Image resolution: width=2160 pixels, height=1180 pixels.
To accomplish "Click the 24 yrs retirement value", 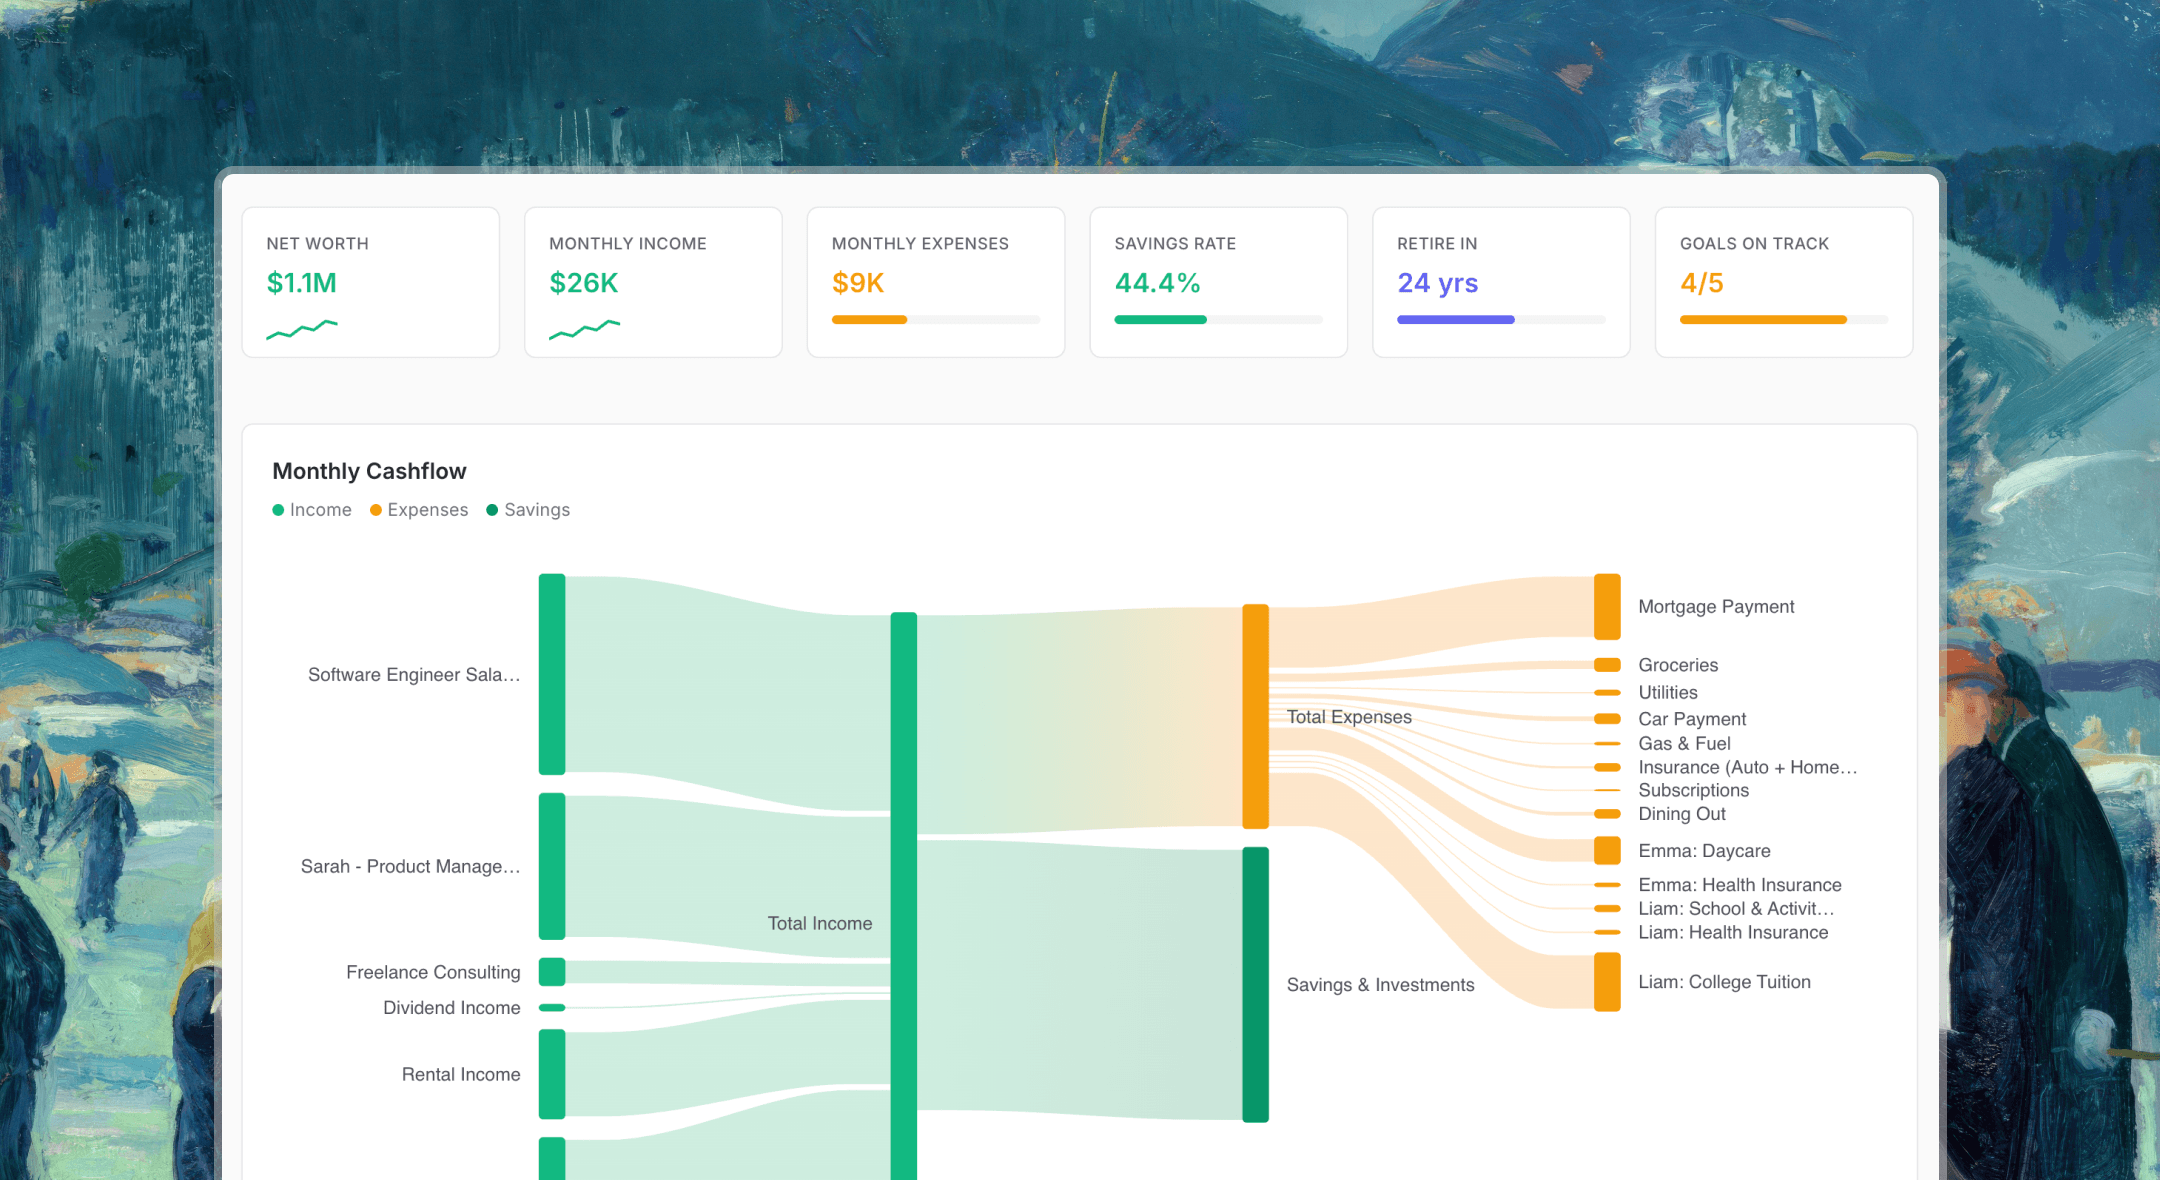I will tap(1437, 283).
